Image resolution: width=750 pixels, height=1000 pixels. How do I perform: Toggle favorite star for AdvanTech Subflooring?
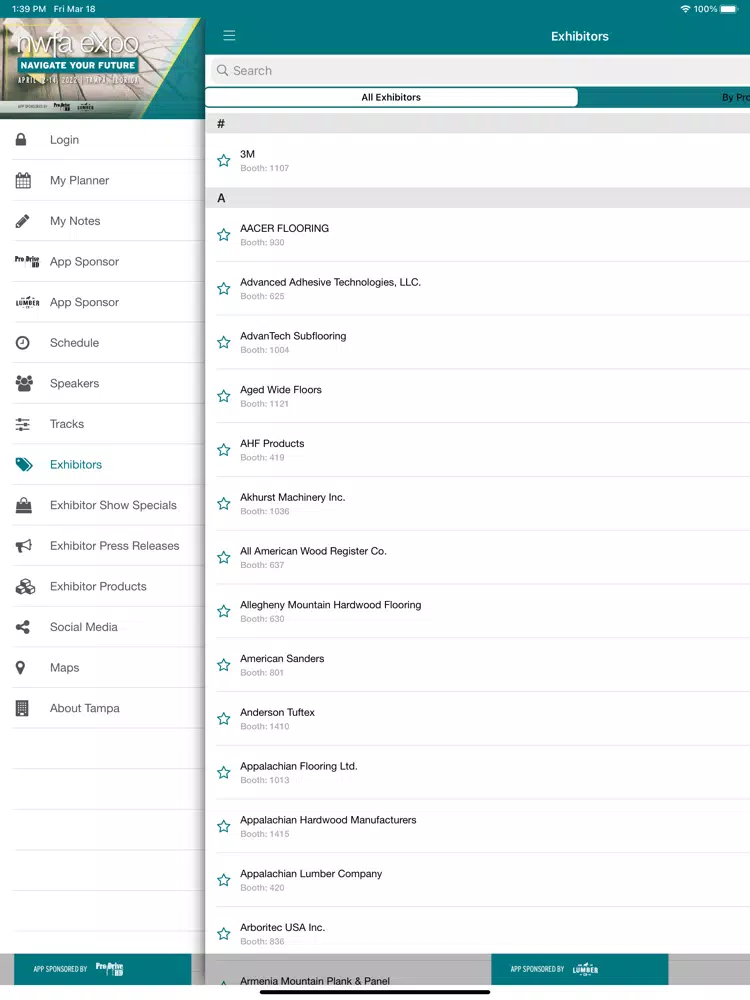point(223,342)
